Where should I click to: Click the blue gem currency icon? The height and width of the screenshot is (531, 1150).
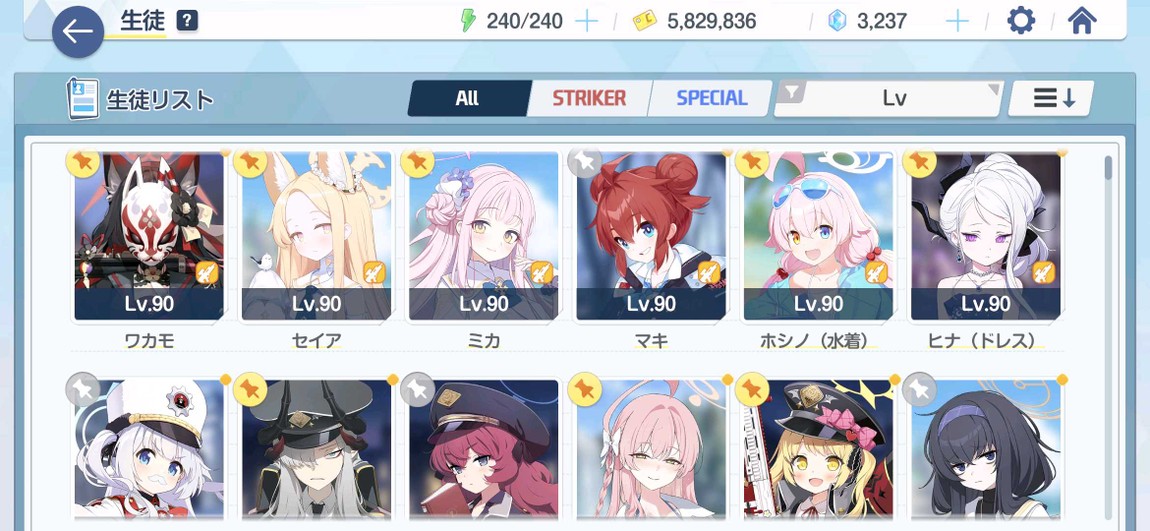pyautogui.click(x=837, y=21)
